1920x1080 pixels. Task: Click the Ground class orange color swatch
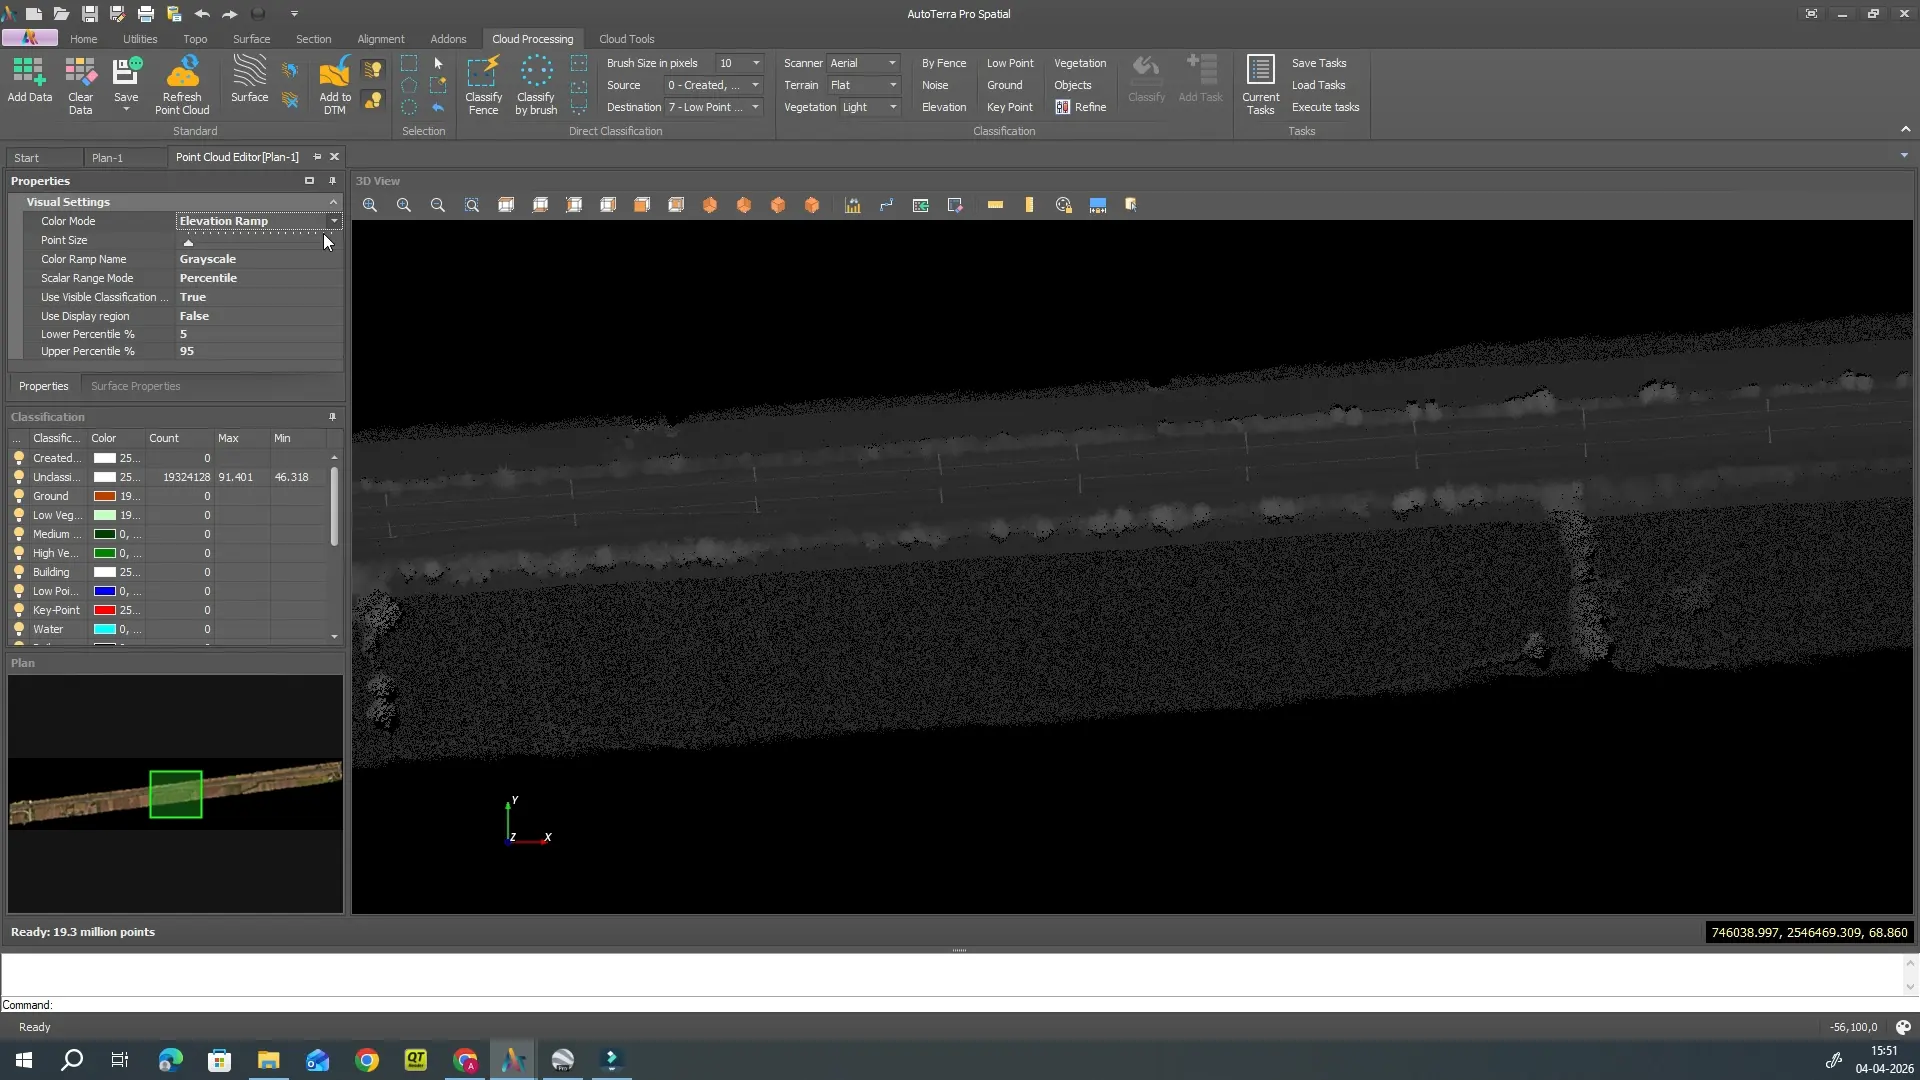click(x=105, y=496)
